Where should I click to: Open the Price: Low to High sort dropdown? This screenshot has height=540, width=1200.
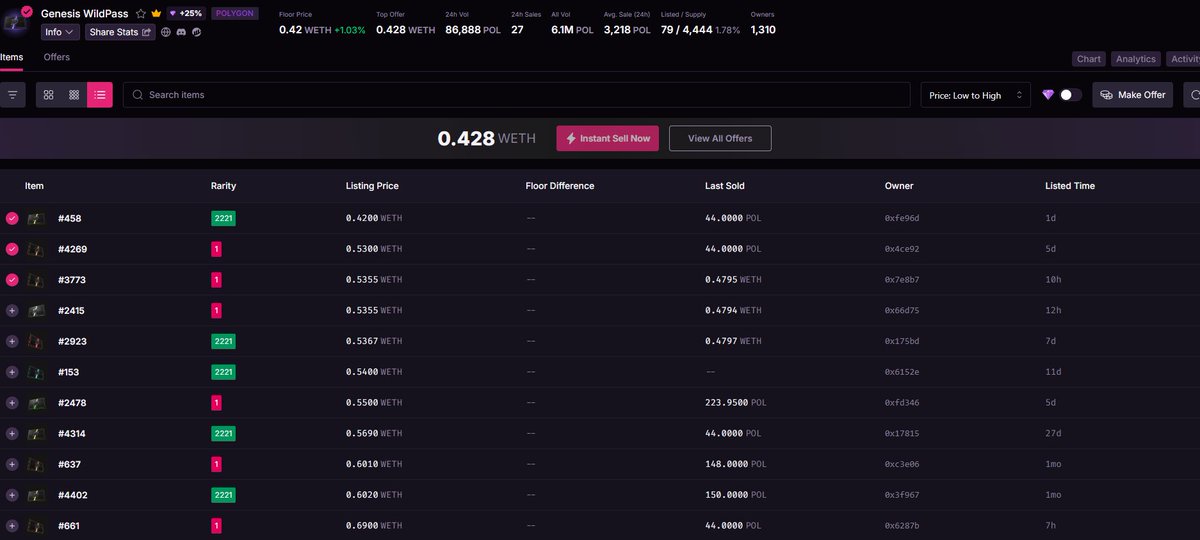pyautogui.click(x=976, y=95)
